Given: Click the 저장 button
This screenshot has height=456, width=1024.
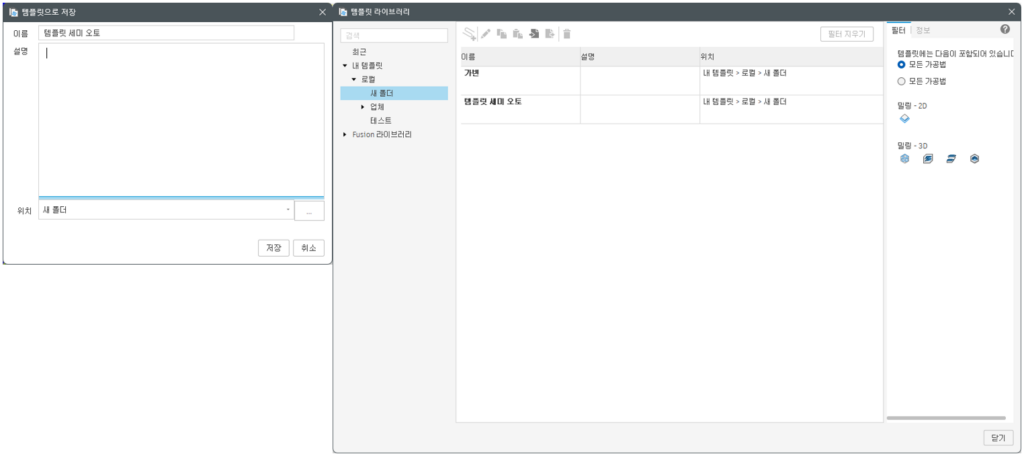Looking at the screenshot, I should click(274, 248).
